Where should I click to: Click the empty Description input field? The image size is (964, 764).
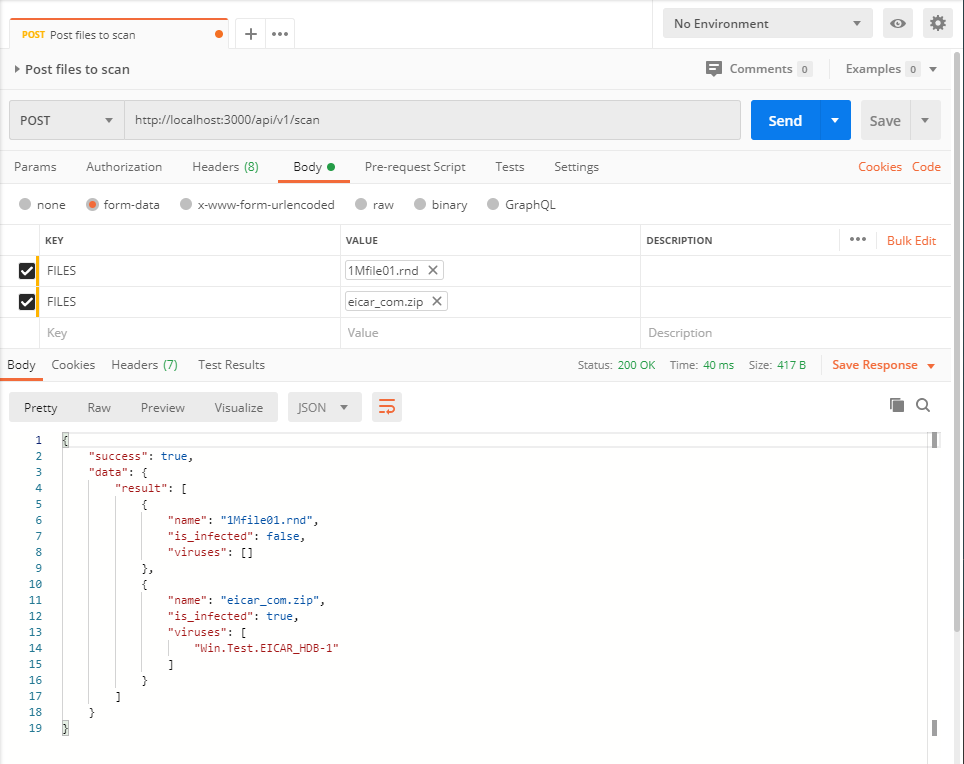pyautogui.click(x=795, y=333)
